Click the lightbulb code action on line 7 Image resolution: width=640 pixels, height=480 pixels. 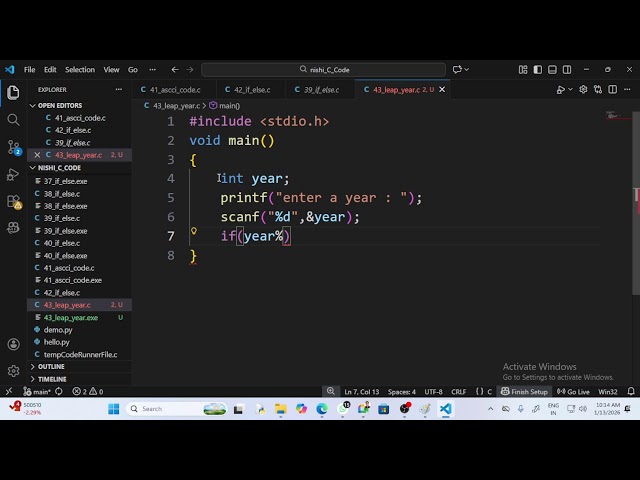tap(194, 231)
